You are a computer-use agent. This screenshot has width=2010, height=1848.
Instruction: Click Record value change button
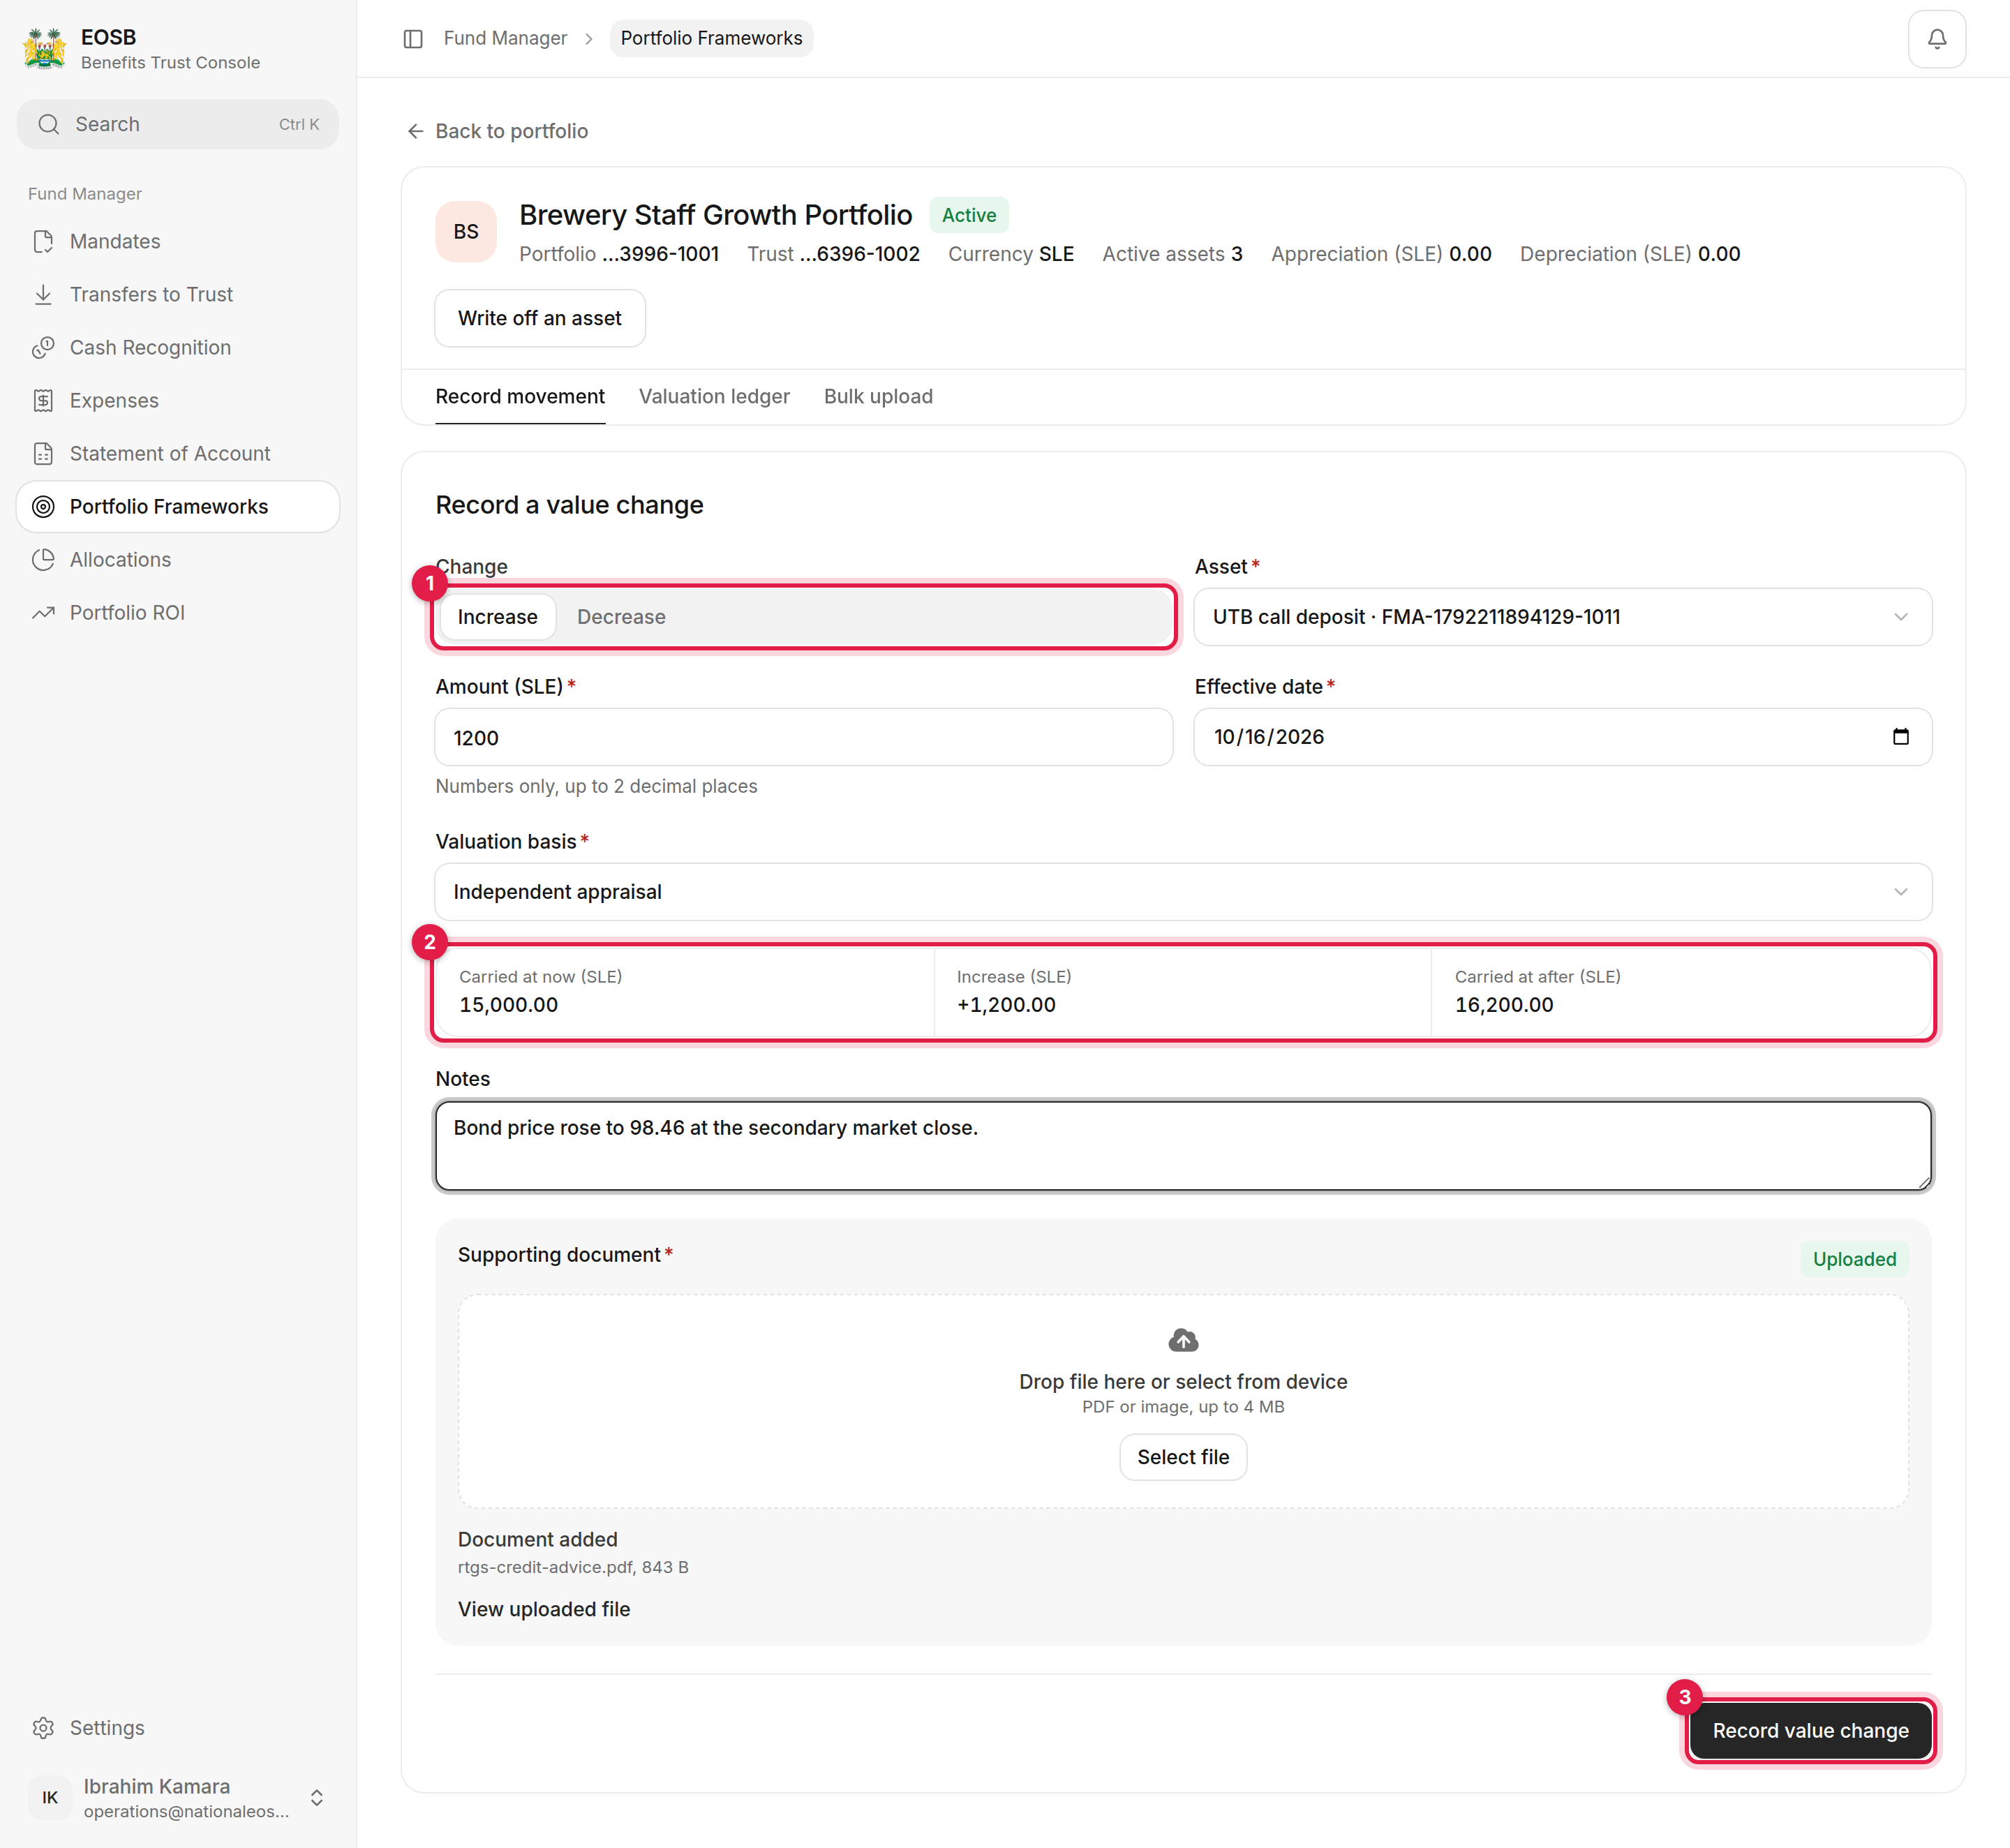click(1810, 1730)
